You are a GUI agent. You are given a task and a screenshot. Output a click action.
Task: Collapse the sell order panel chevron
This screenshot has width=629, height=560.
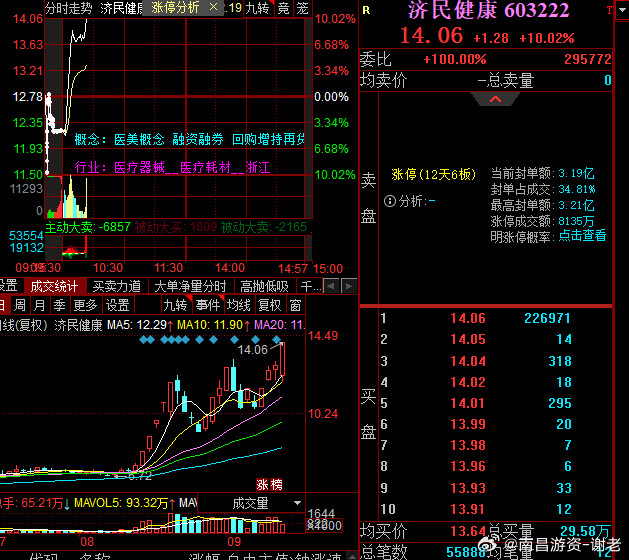coord(495,99)
